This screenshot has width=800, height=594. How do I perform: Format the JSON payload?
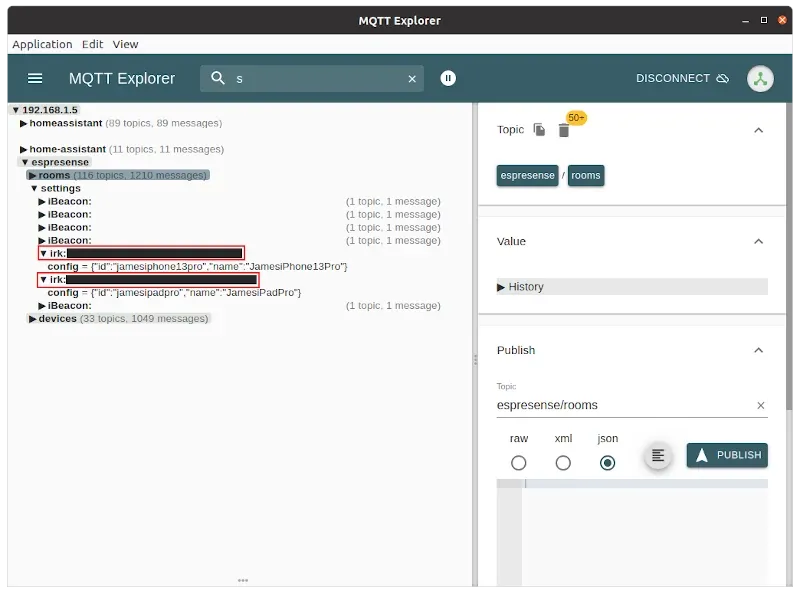pos(658,455)
